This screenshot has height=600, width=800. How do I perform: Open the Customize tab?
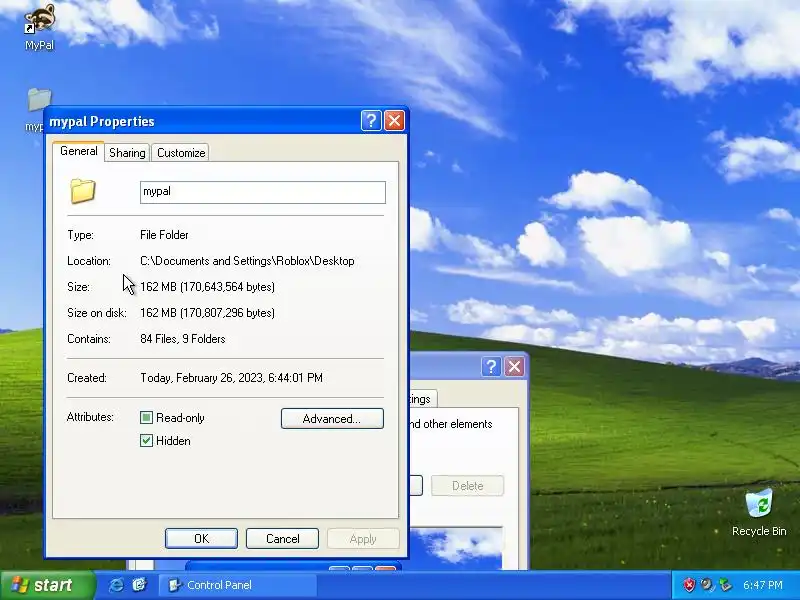(x=181, y=153)
